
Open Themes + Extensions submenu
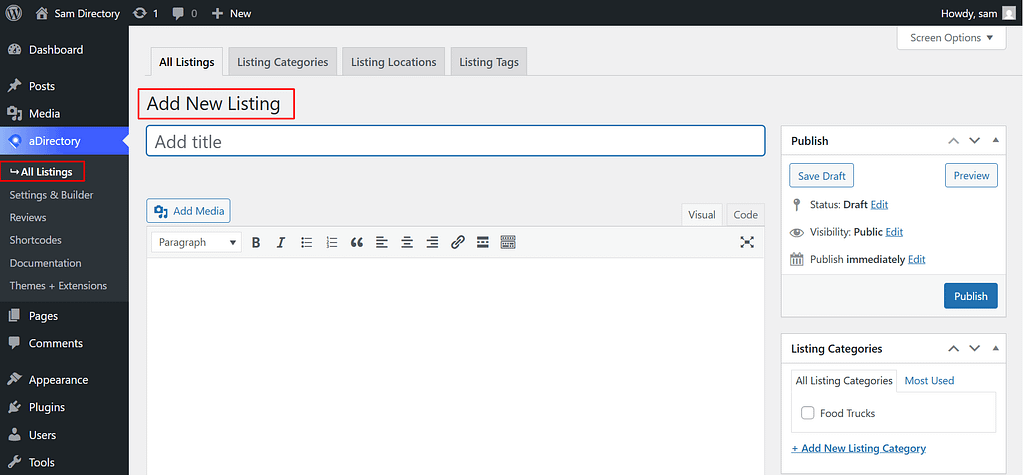[x=59, y=286]
